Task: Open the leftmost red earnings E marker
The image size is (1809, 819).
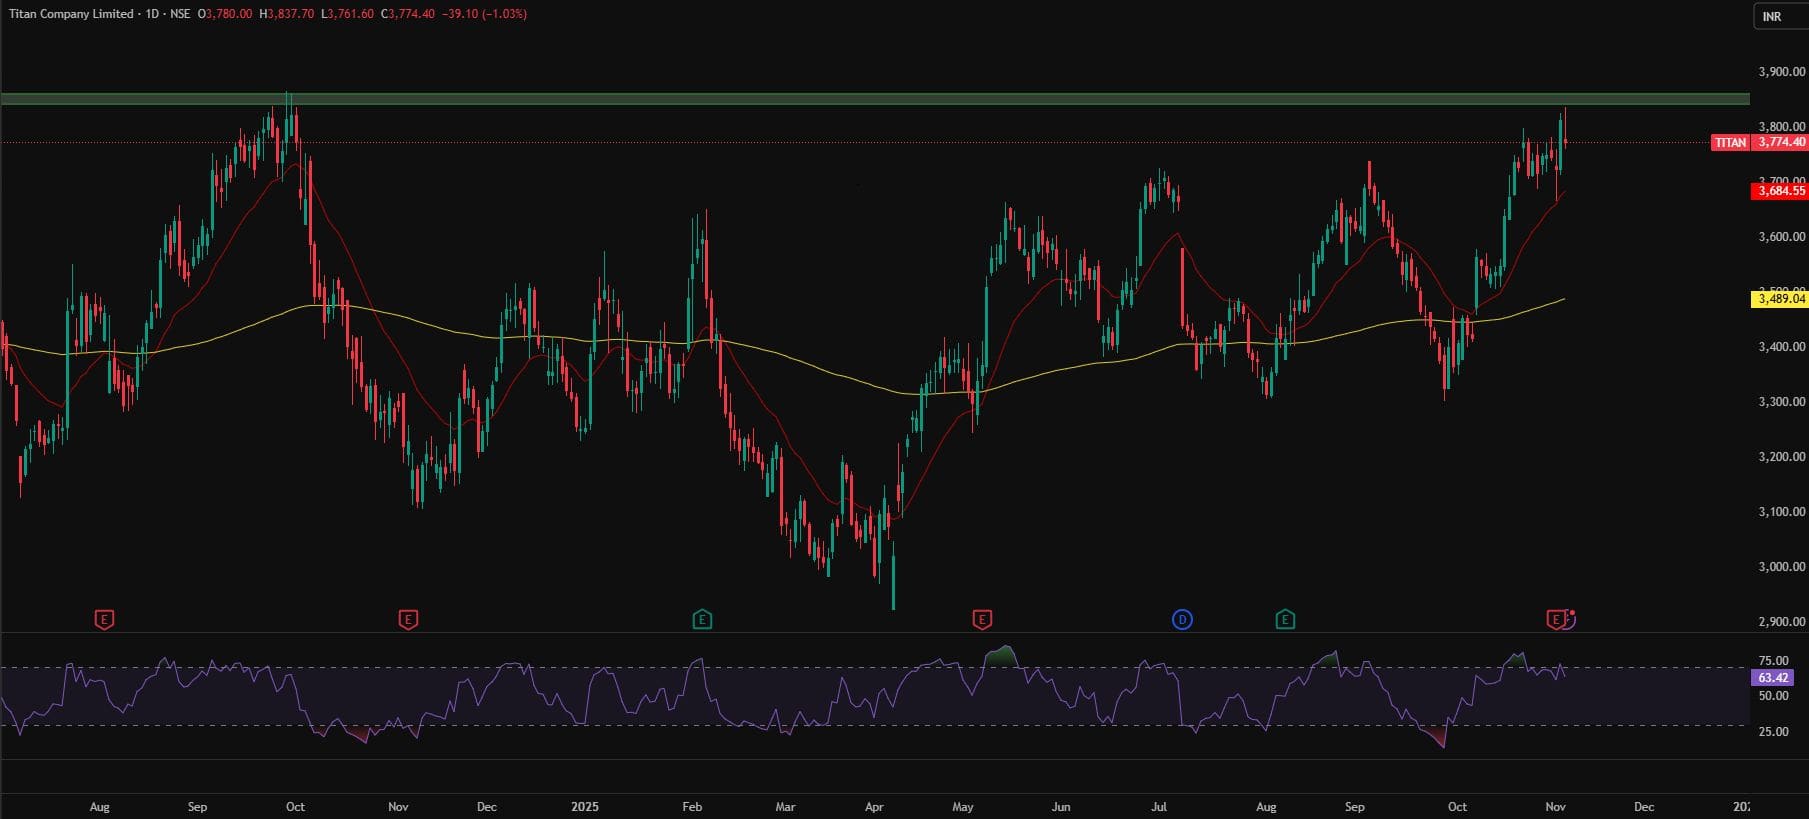Action: (x=104, y=620)
